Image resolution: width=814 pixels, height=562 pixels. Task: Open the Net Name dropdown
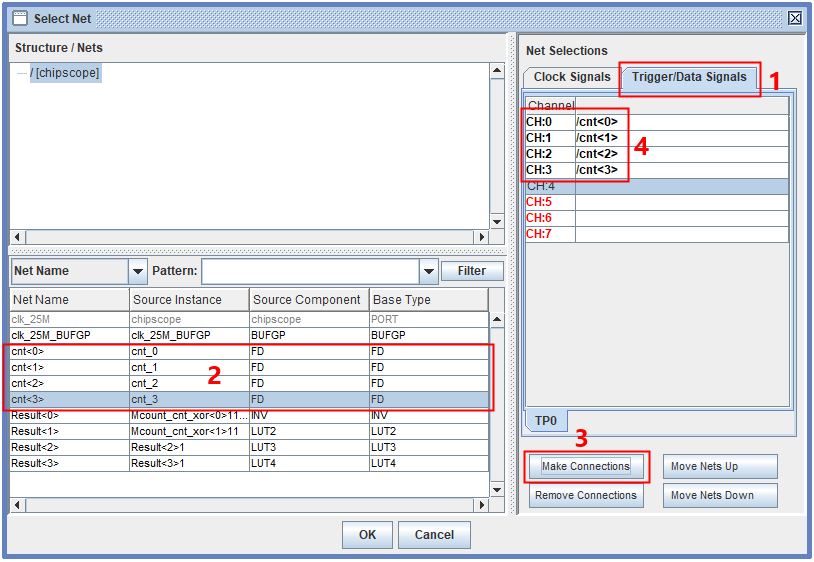point(137,271)
